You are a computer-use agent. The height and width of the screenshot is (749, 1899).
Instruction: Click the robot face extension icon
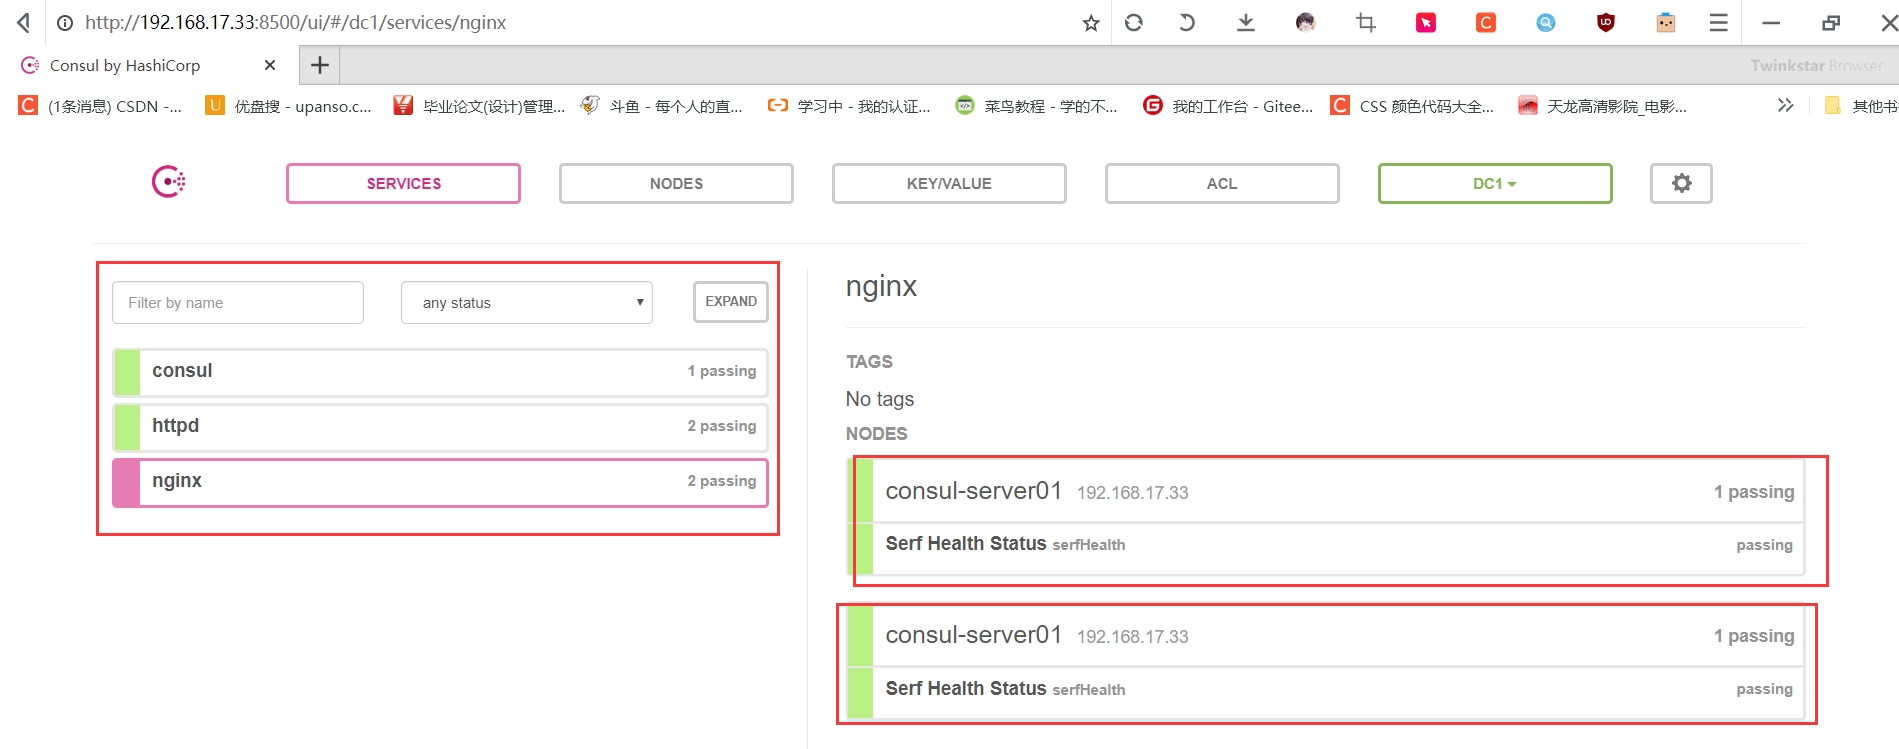(1666, 22)
